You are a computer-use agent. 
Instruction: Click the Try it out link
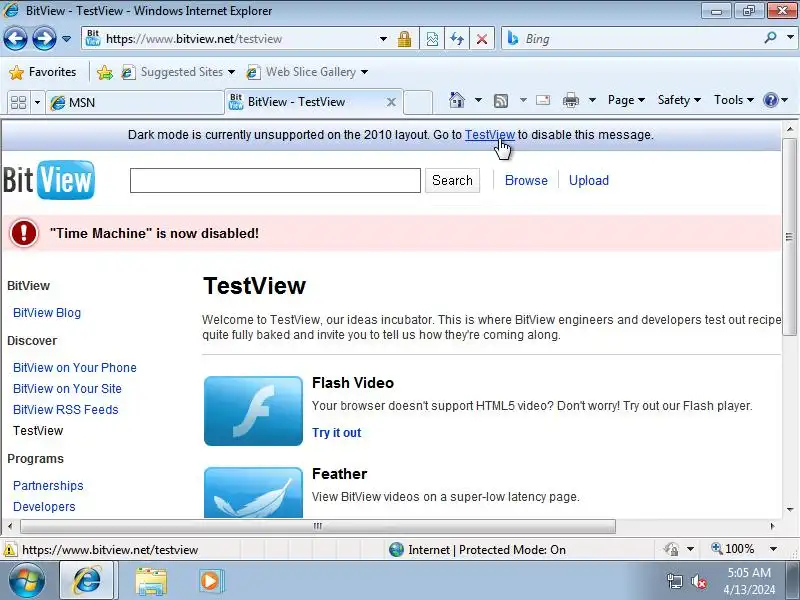pyautogui.click(x=336, y=433)
